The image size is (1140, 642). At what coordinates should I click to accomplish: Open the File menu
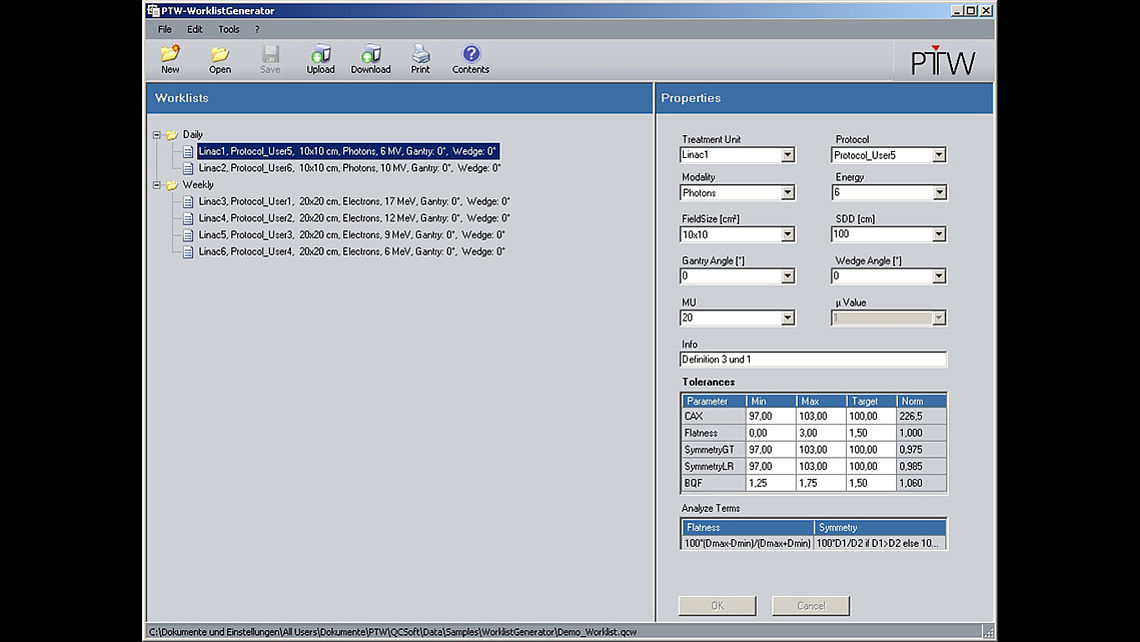click(164, 29)
